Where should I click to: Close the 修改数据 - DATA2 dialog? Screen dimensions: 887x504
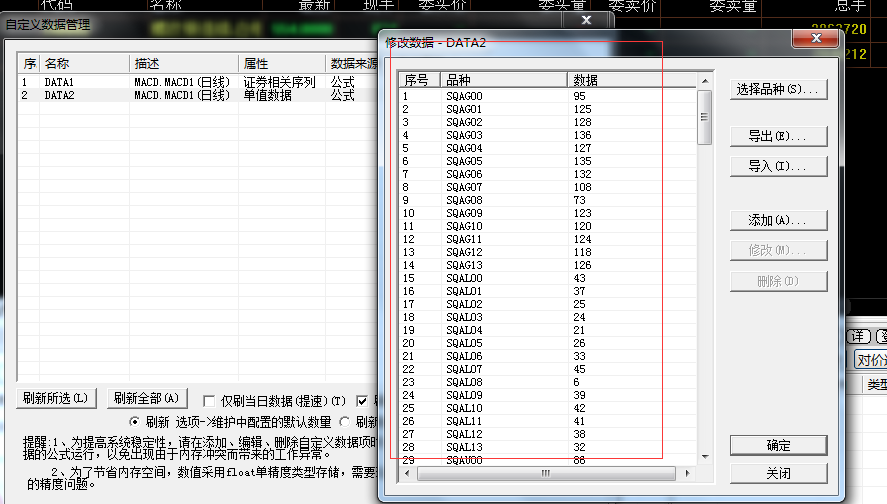pos(816,38)
